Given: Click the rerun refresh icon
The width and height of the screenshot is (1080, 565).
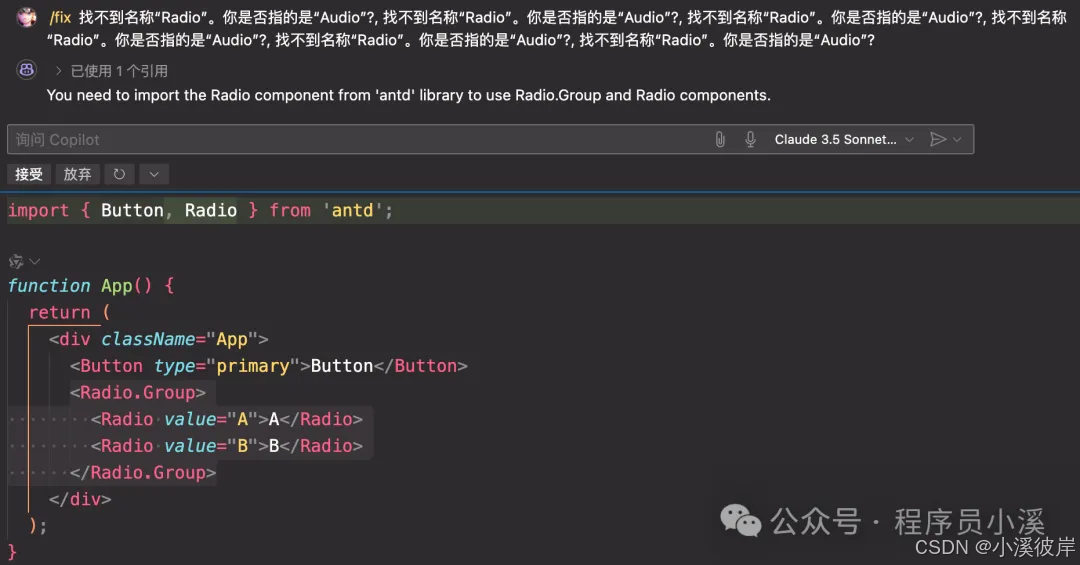Looking at the screenshot, I should pyautogui.click(x=119, y=174).
